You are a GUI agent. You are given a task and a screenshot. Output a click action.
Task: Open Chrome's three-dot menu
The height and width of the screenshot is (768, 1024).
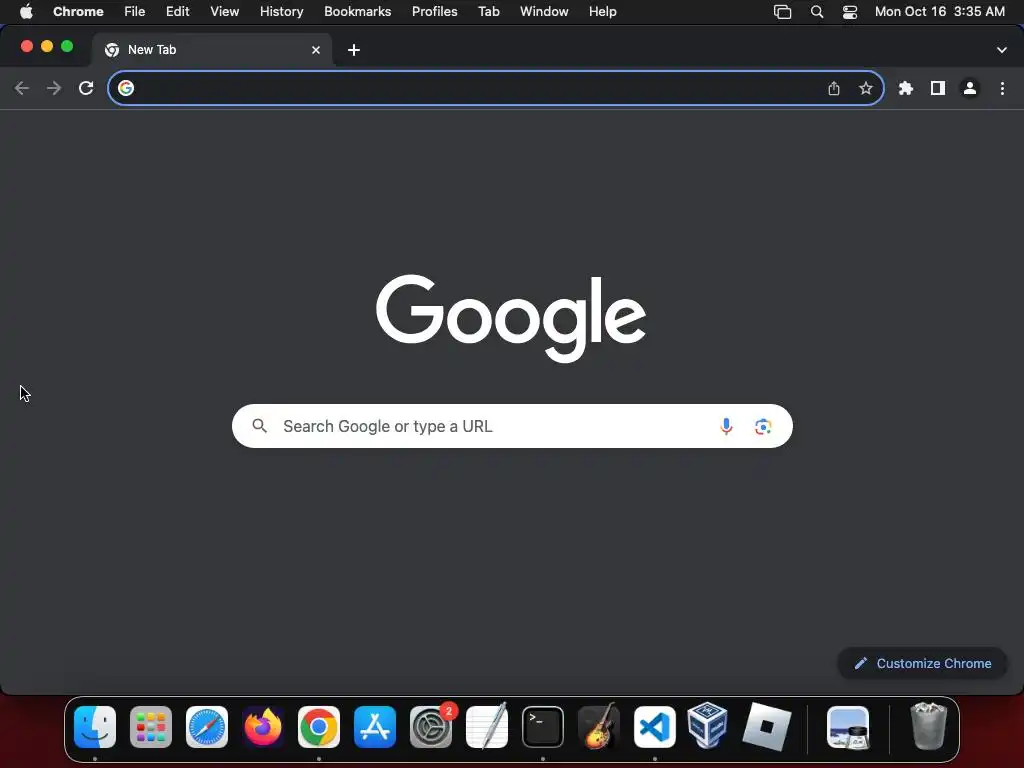coord(1002,88)
